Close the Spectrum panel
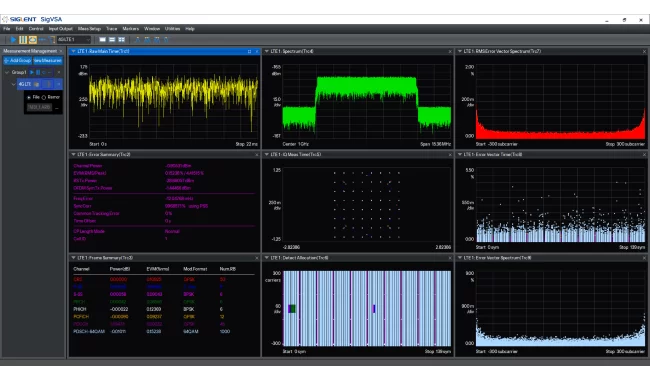This screenshot has height=380, width=650. pos(450,51)
